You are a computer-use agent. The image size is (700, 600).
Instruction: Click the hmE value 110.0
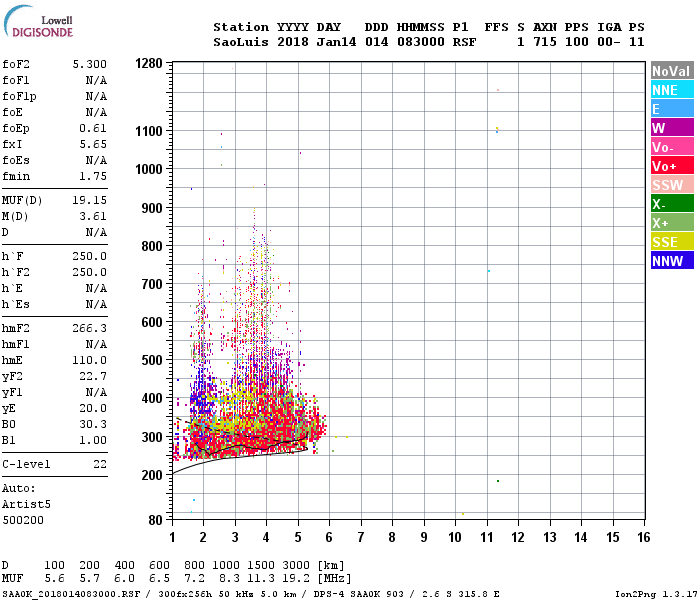90,360
